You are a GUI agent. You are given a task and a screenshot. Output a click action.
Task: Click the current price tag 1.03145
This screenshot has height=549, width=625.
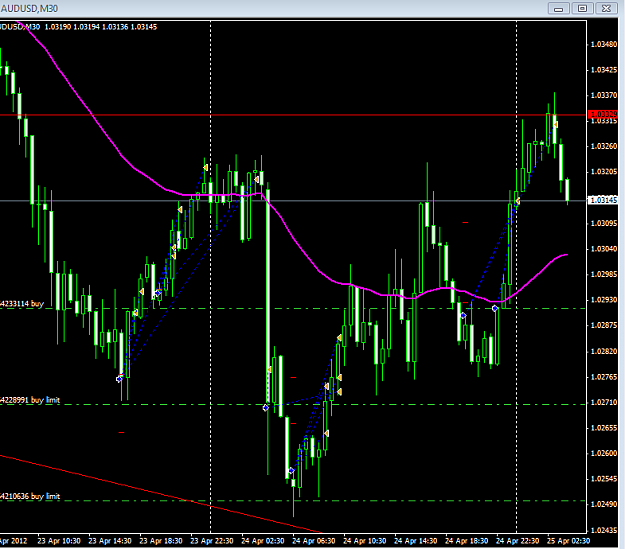[x=603, y=200]
